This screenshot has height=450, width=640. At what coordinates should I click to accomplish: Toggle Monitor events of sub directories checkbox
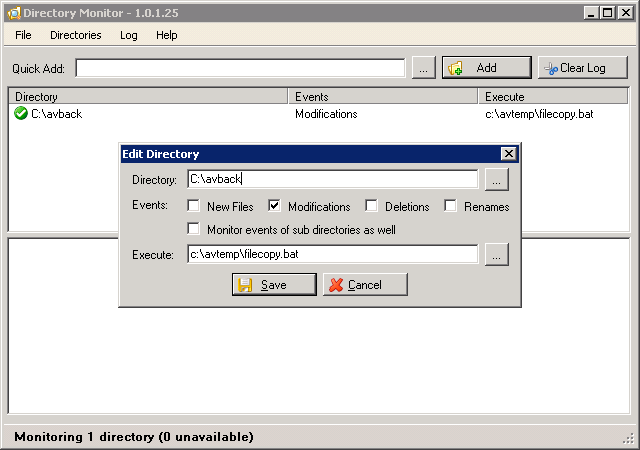pyautogui.click(x=193, y=229)
